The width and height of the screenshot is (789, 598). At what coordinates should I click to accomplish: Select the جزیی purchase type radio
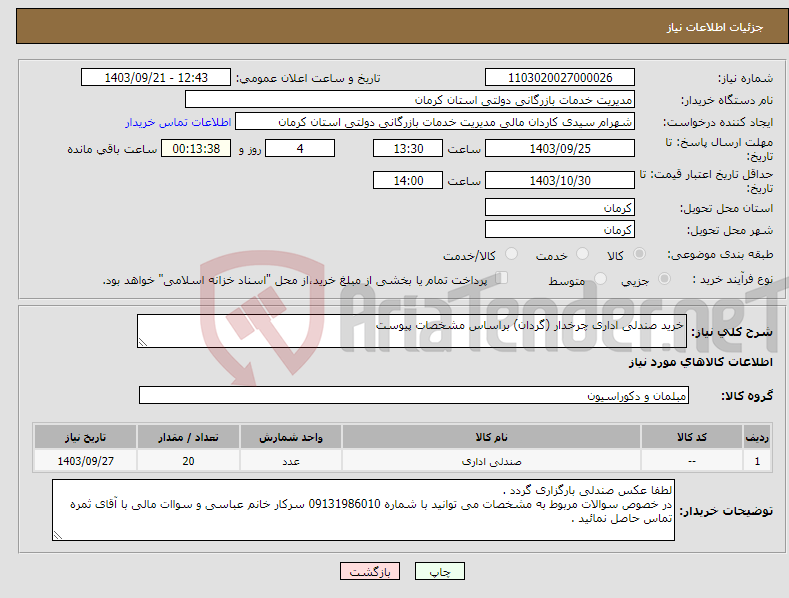pyautogui.click(x=664, y=278)
